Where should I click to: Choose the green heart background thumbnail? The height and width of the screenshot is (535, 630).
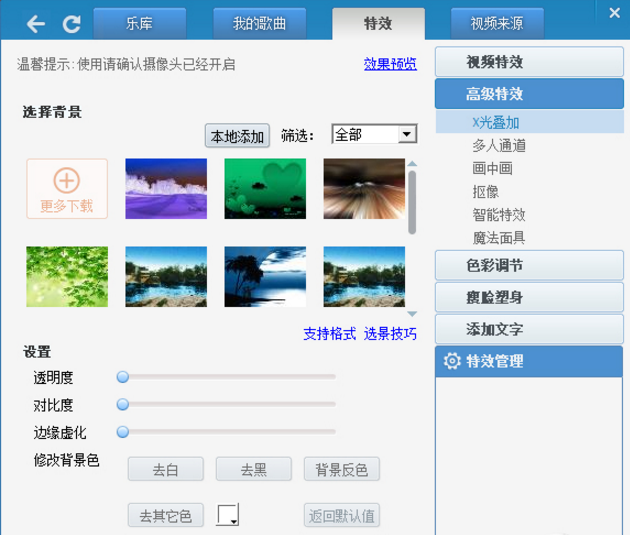click(x=264, y=188)
